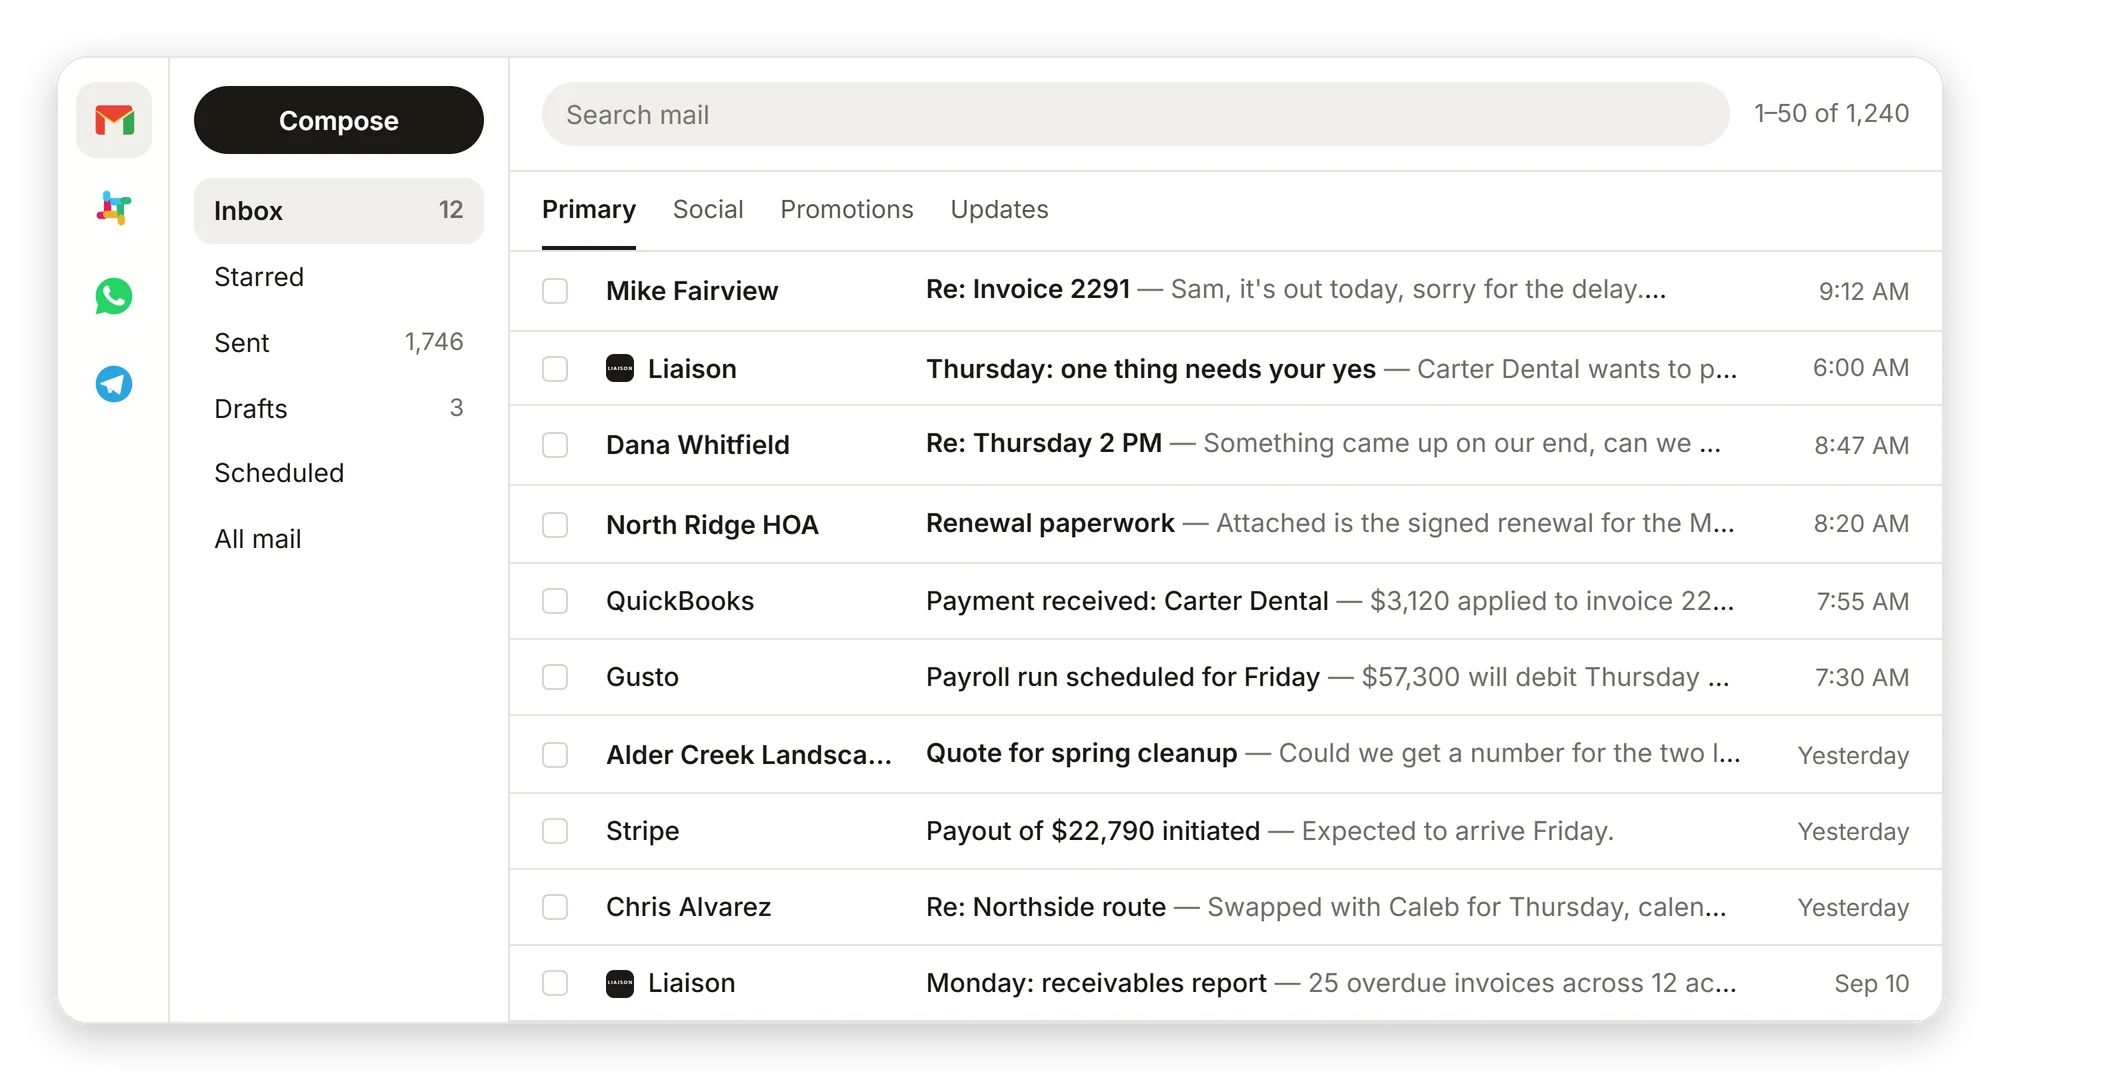Click the 9:12 AM timestamp
This screenshot has width=2112, height=1080.
click(1863, 291)
